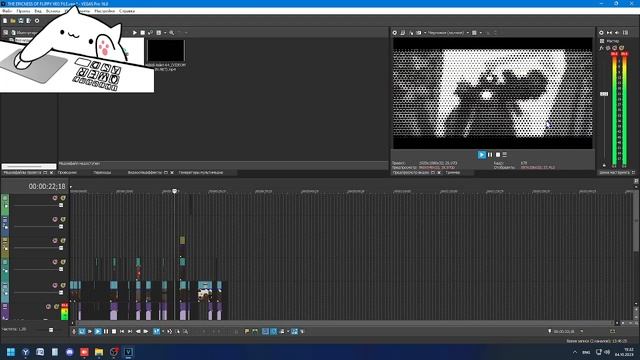This screenshot has height=360, width=640.
Task: Open project properties gear in main toolbar
Action: point(37,20)
